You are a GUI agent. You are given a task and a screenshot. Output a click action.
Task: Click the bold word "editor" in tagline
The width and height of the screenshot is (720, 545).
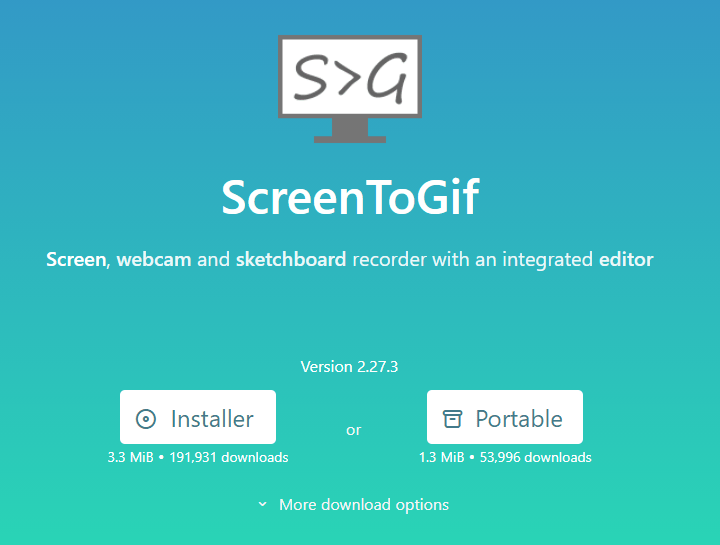pyautogui.click(x=626, y=259)
